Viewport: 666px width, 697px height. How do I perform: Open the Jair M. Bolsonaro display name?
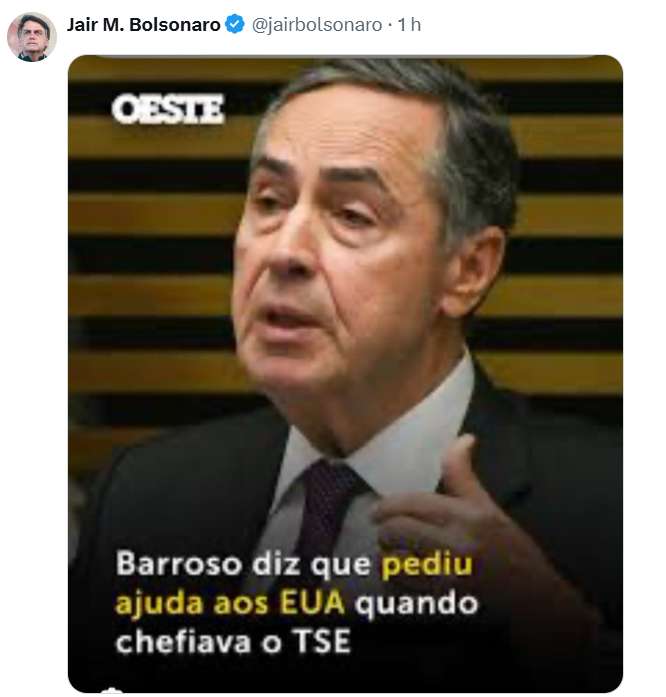(143, 25)
